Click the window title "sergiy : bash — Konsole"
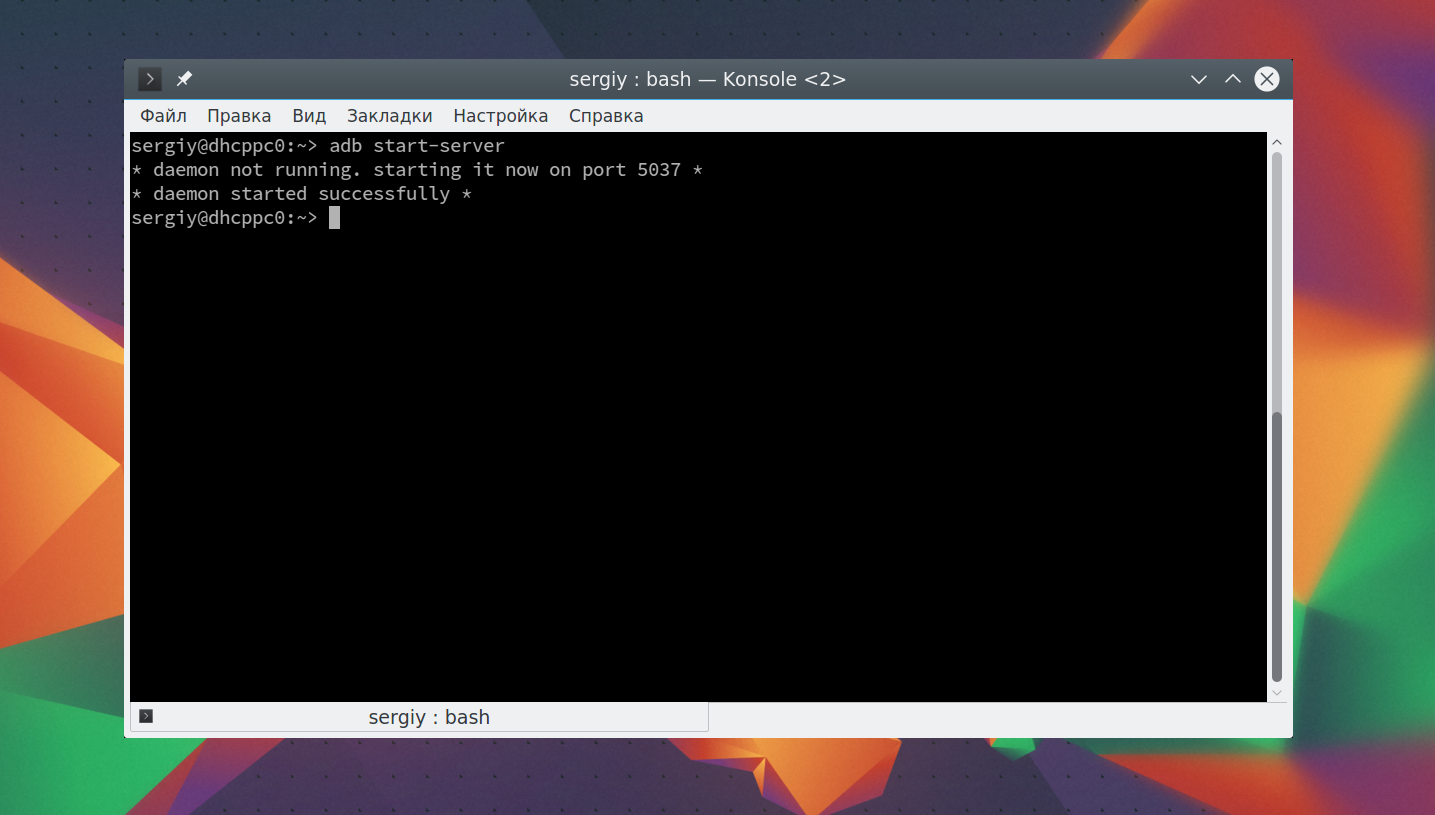 pos(707,79)
